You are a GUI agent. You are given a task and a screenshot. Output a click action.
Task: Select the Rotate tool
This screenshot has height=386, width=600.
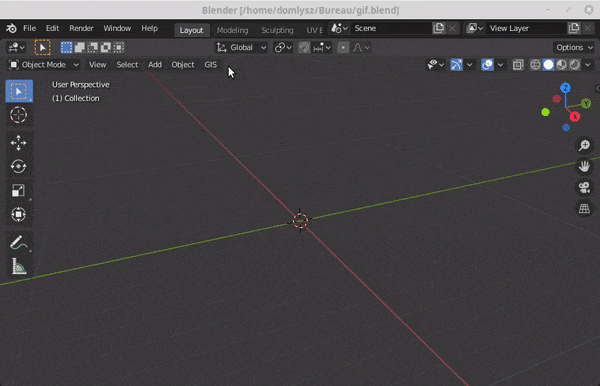pos(19,166)
